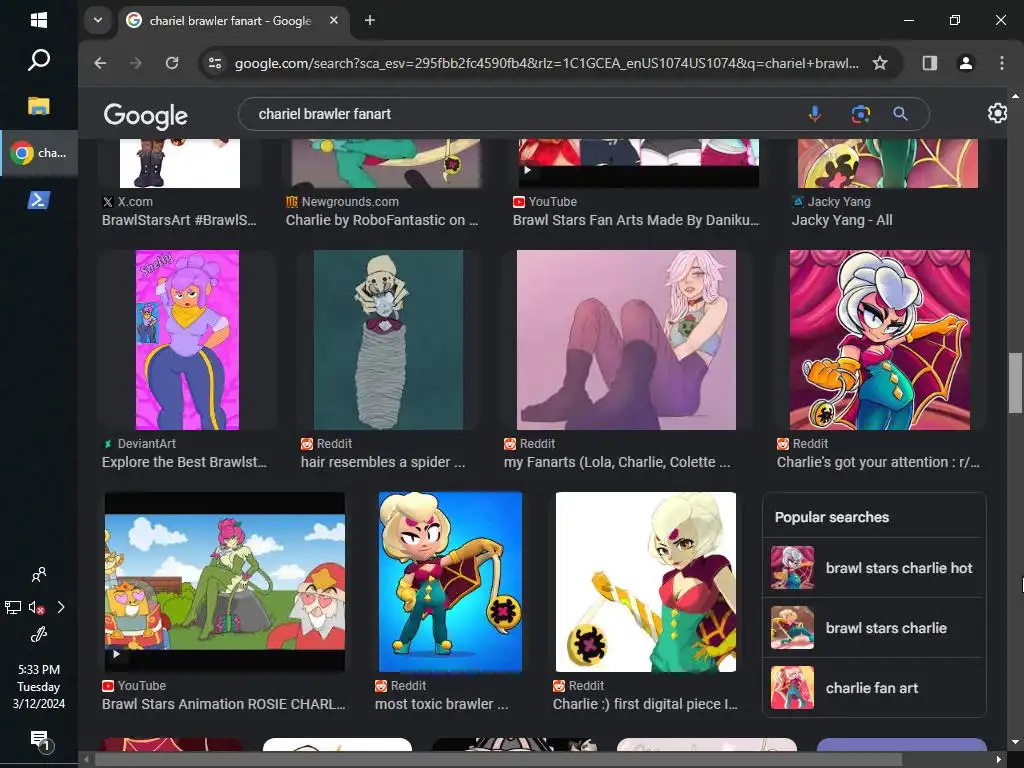Open Brawl Stars Fan Arts YouTube link
Image resolution: width=1024 pixels, height=768 pixels.
coord(635,220)
